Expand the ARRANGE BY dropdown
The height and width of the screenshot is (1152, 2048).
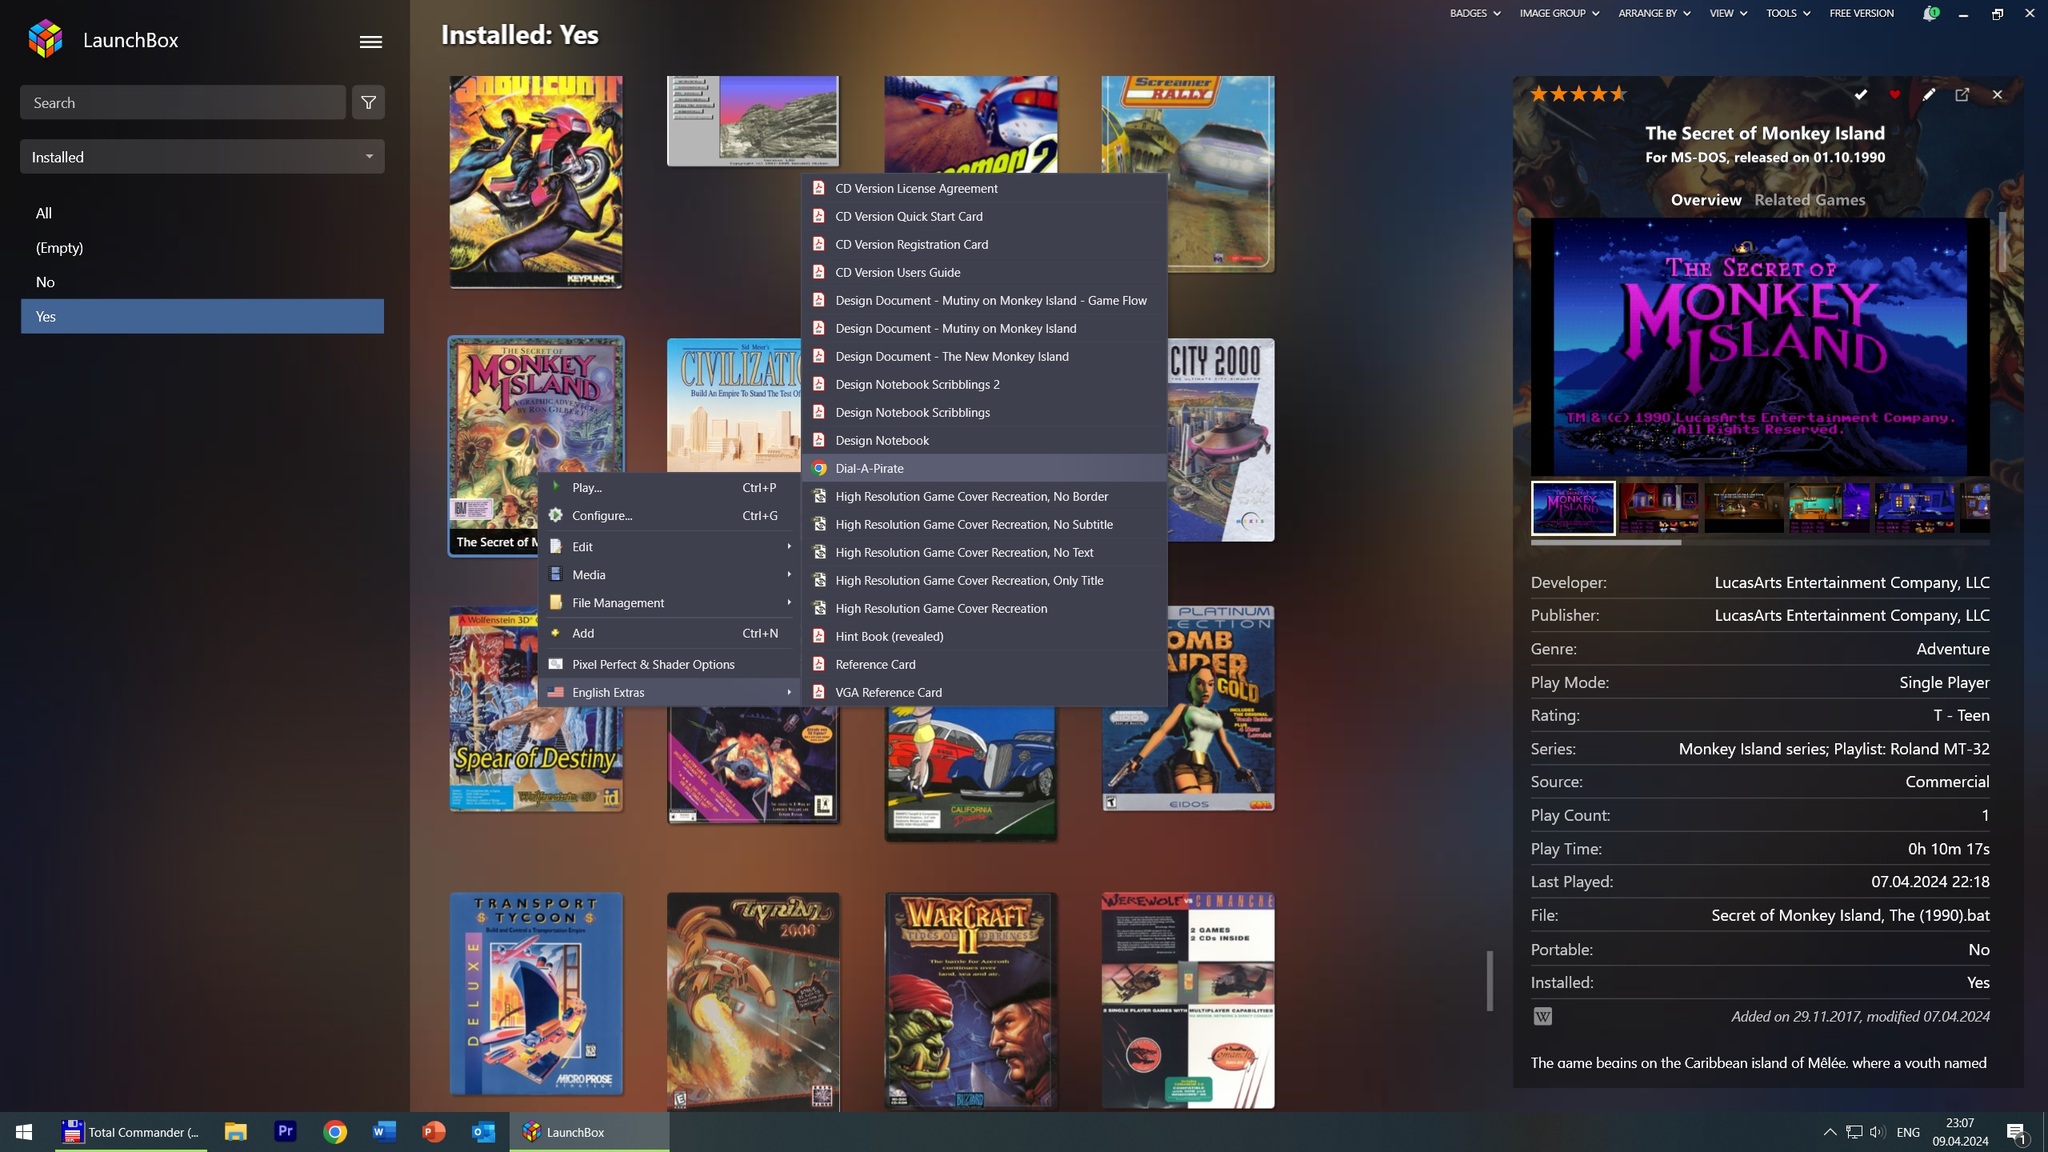tap(1653, 14)
